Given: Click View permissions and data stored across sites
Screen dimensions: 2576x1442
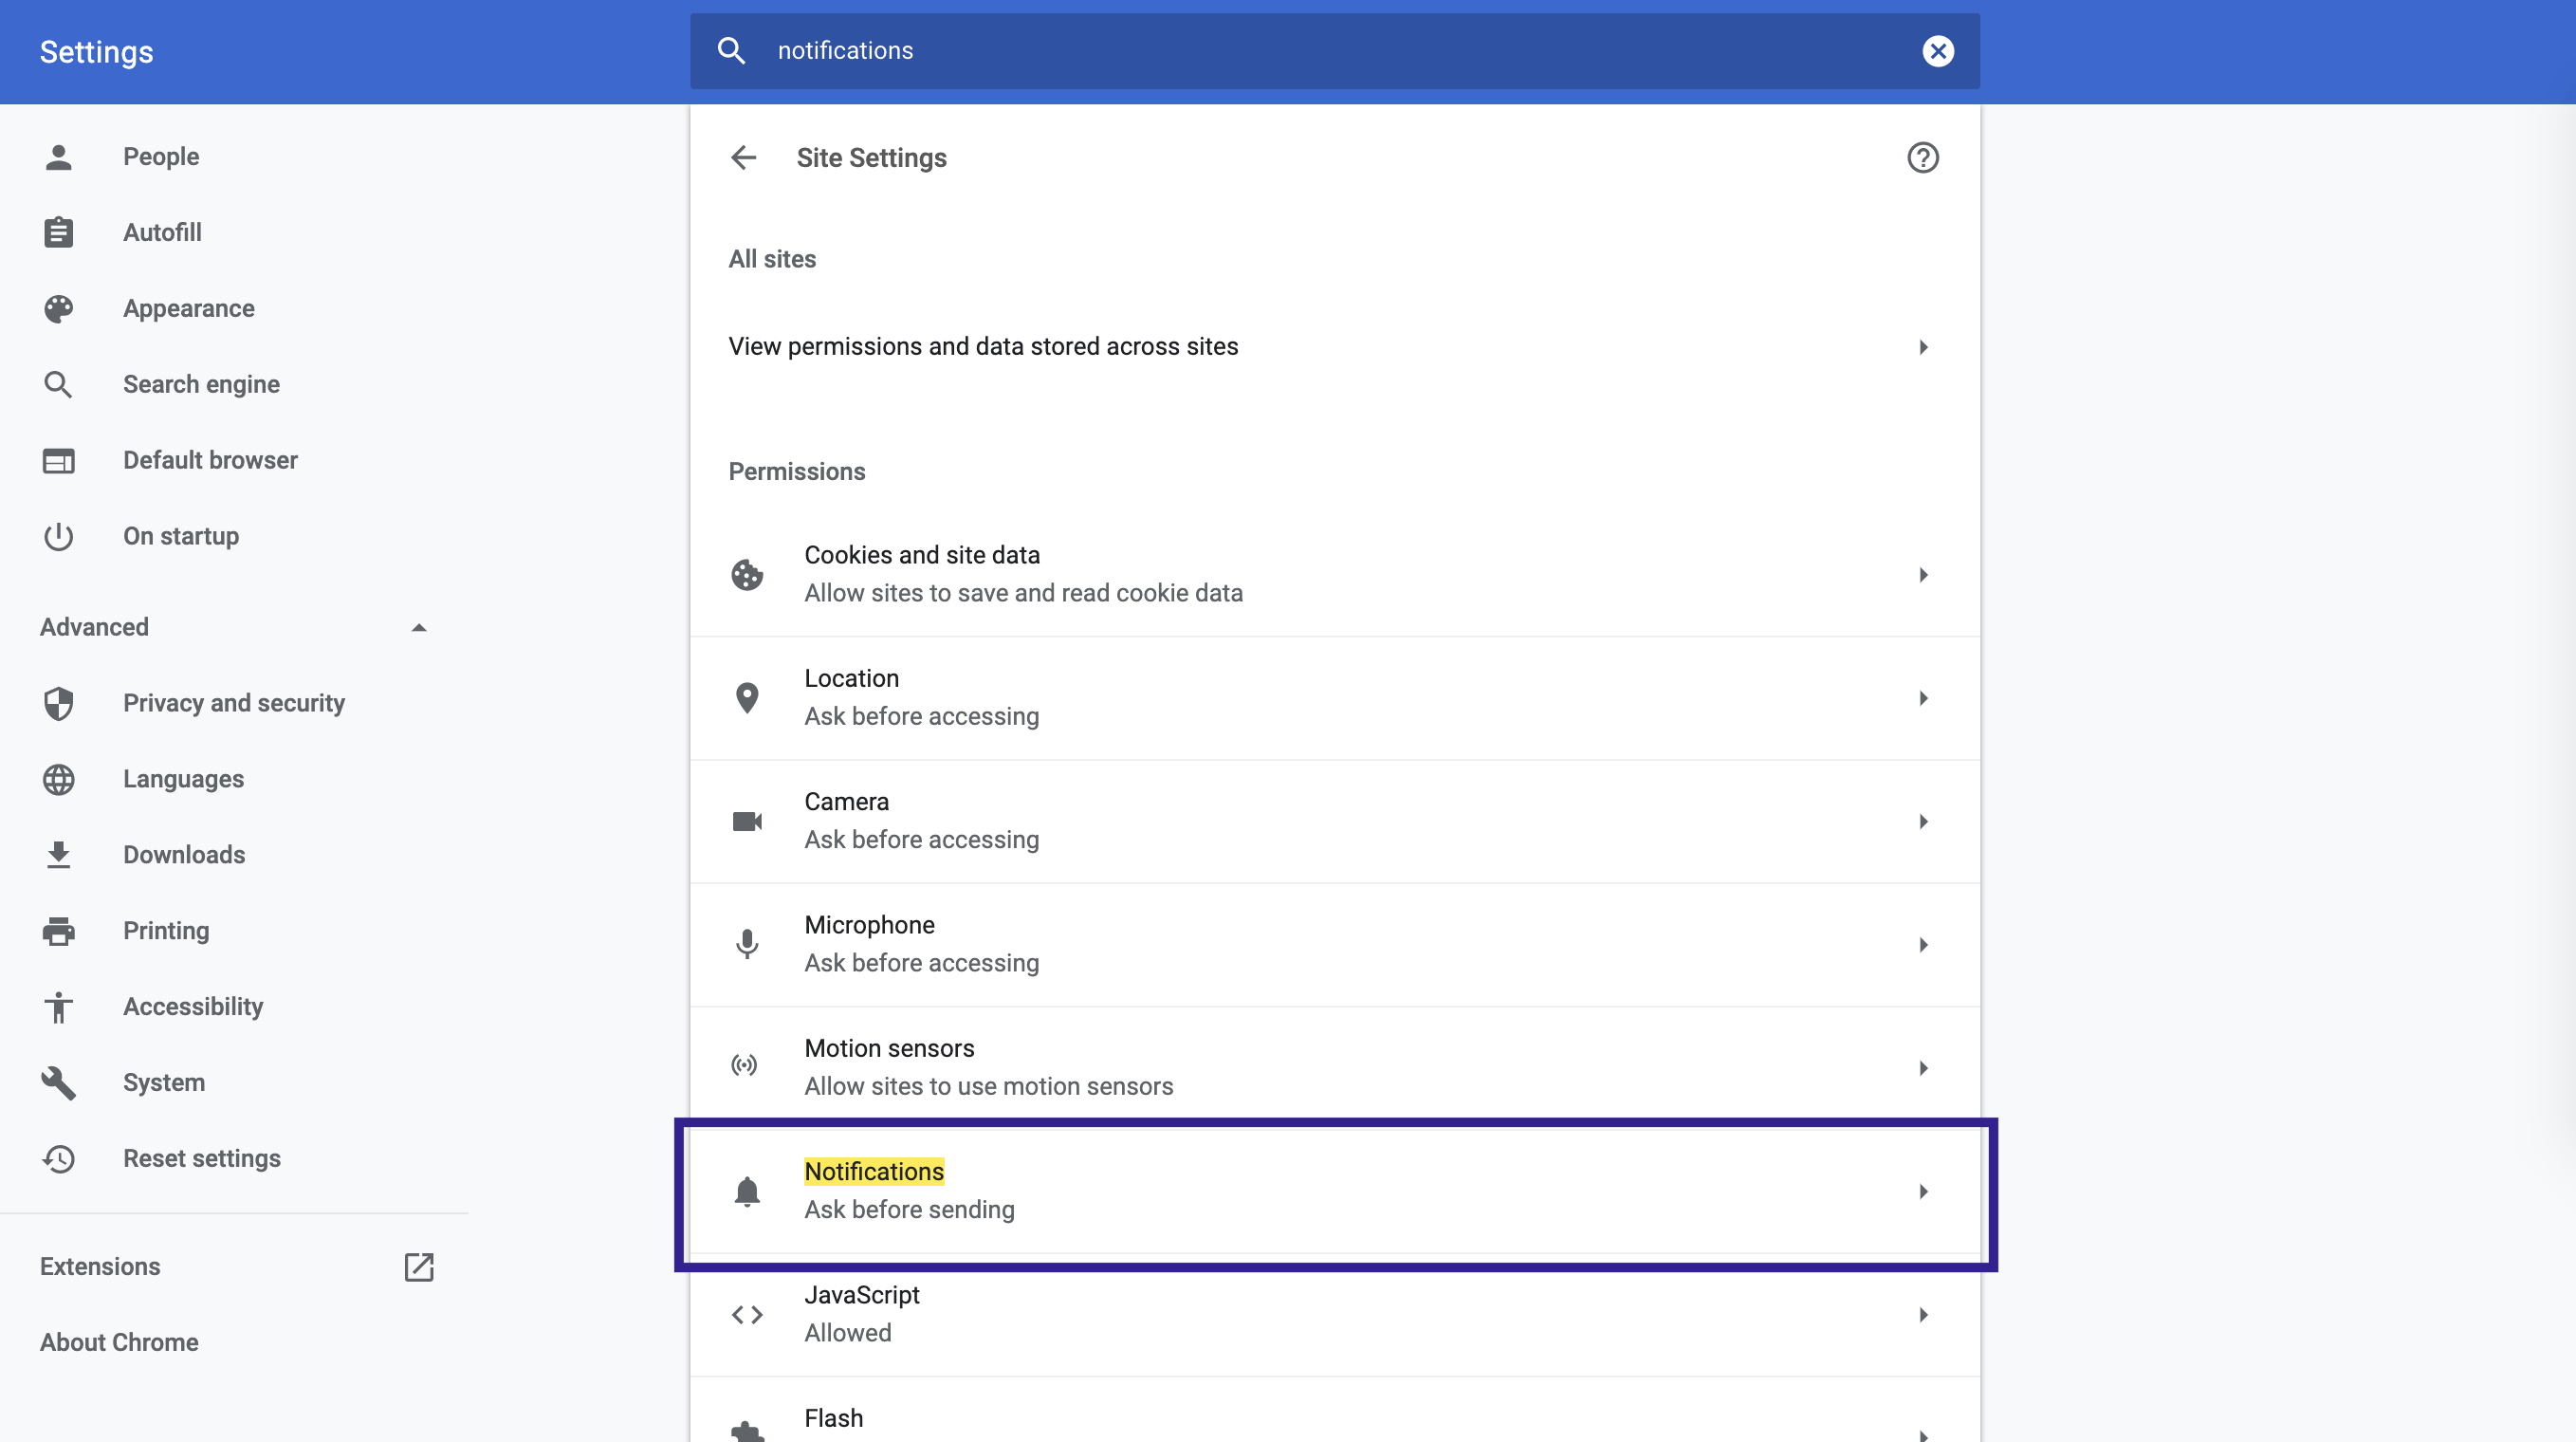Looking at the screenshot, I should pyautogui.click(x=983, y=347).
